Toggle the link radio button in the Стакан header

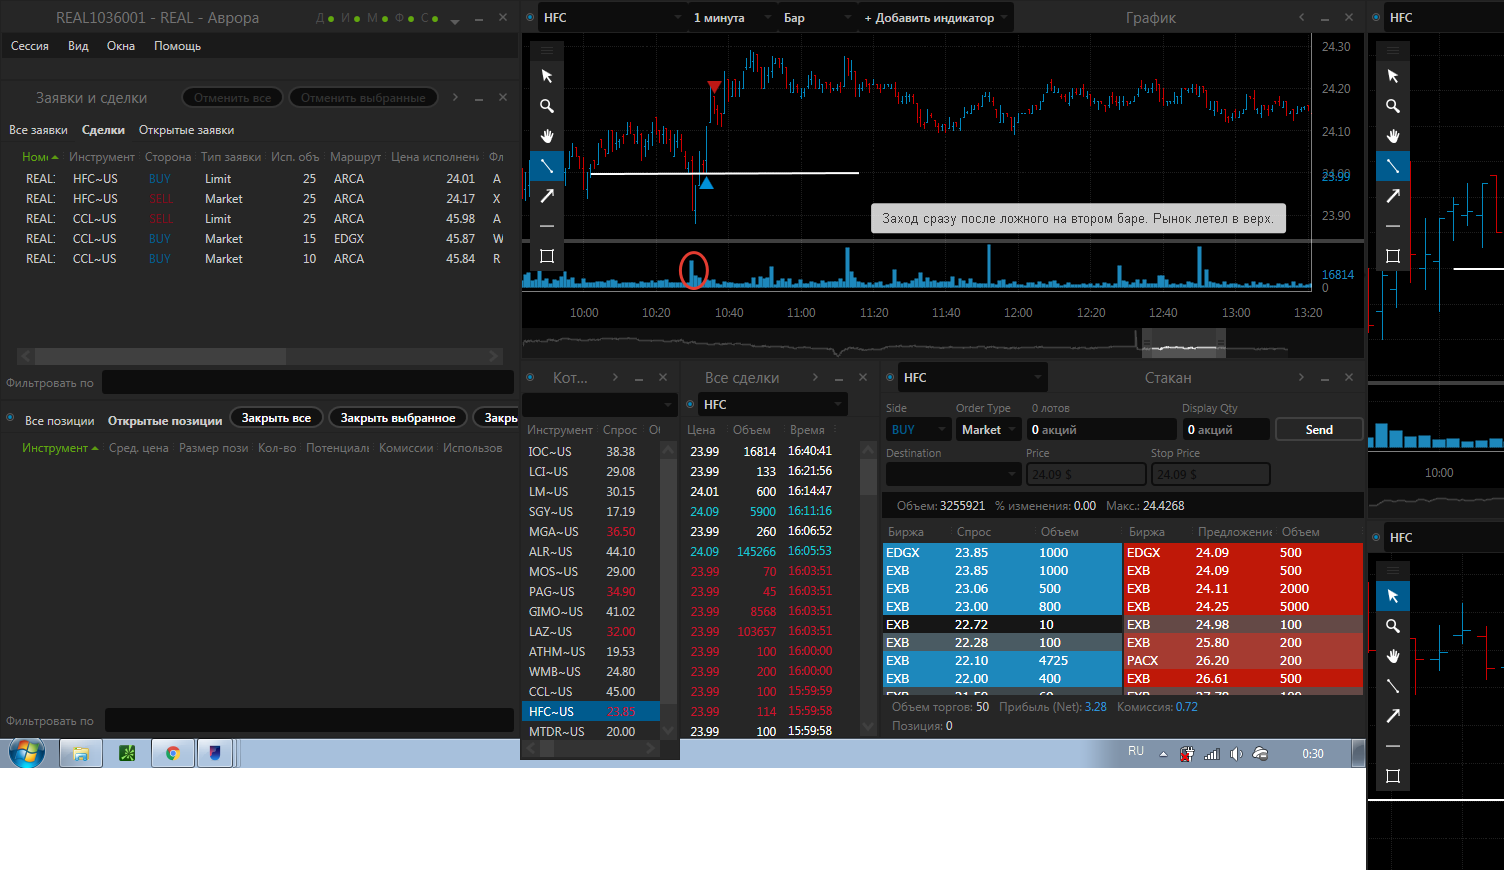[890, 377]
